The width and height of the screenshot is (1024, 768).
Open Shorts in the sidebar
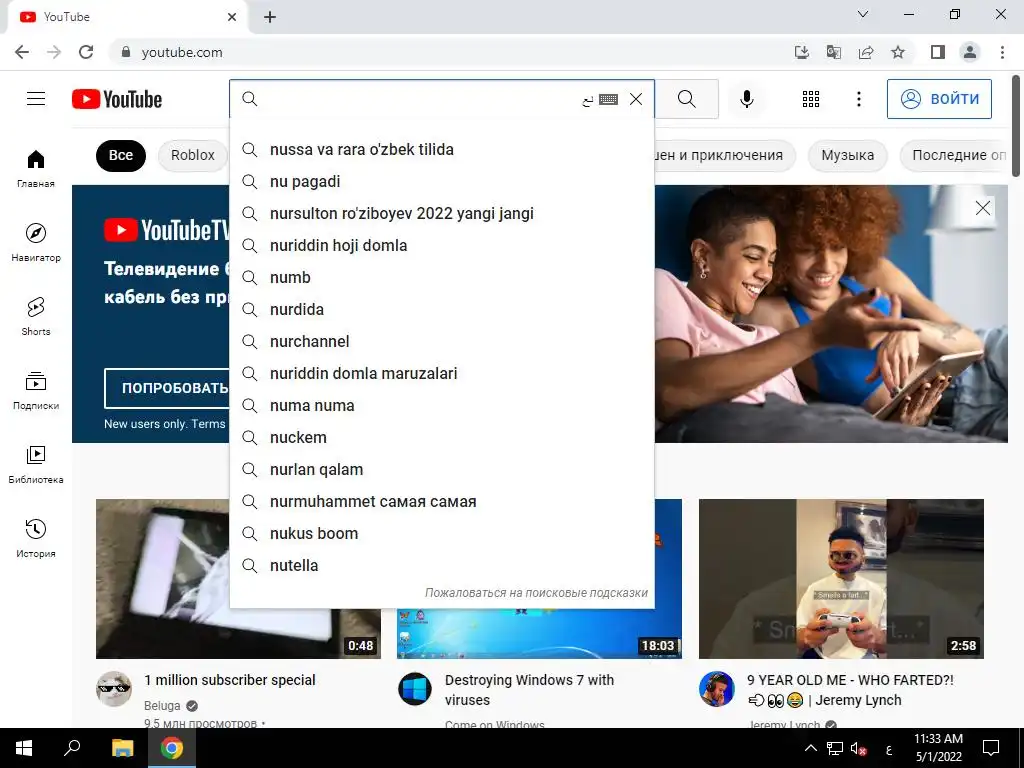(35, 316)
